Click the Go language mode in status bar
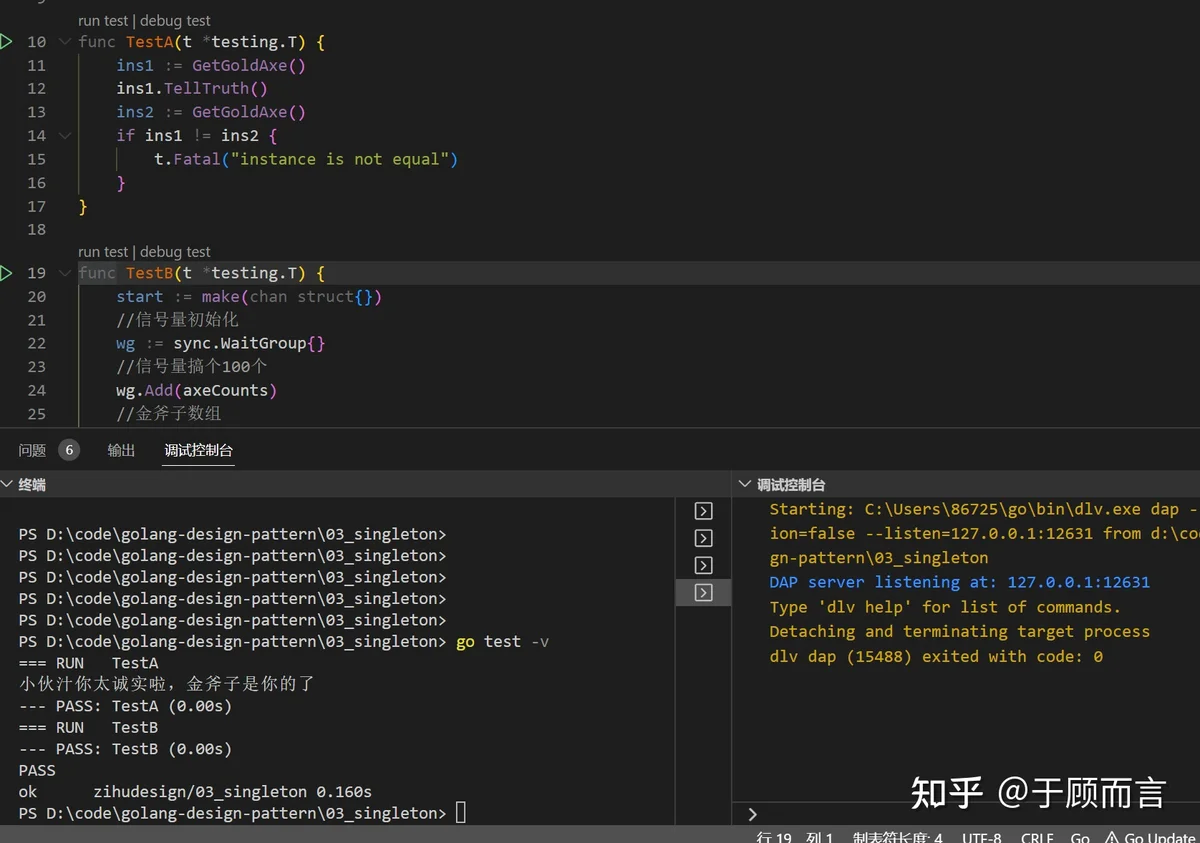The height and width of the screenshot is (843, 1200). tap(1080, 837)
